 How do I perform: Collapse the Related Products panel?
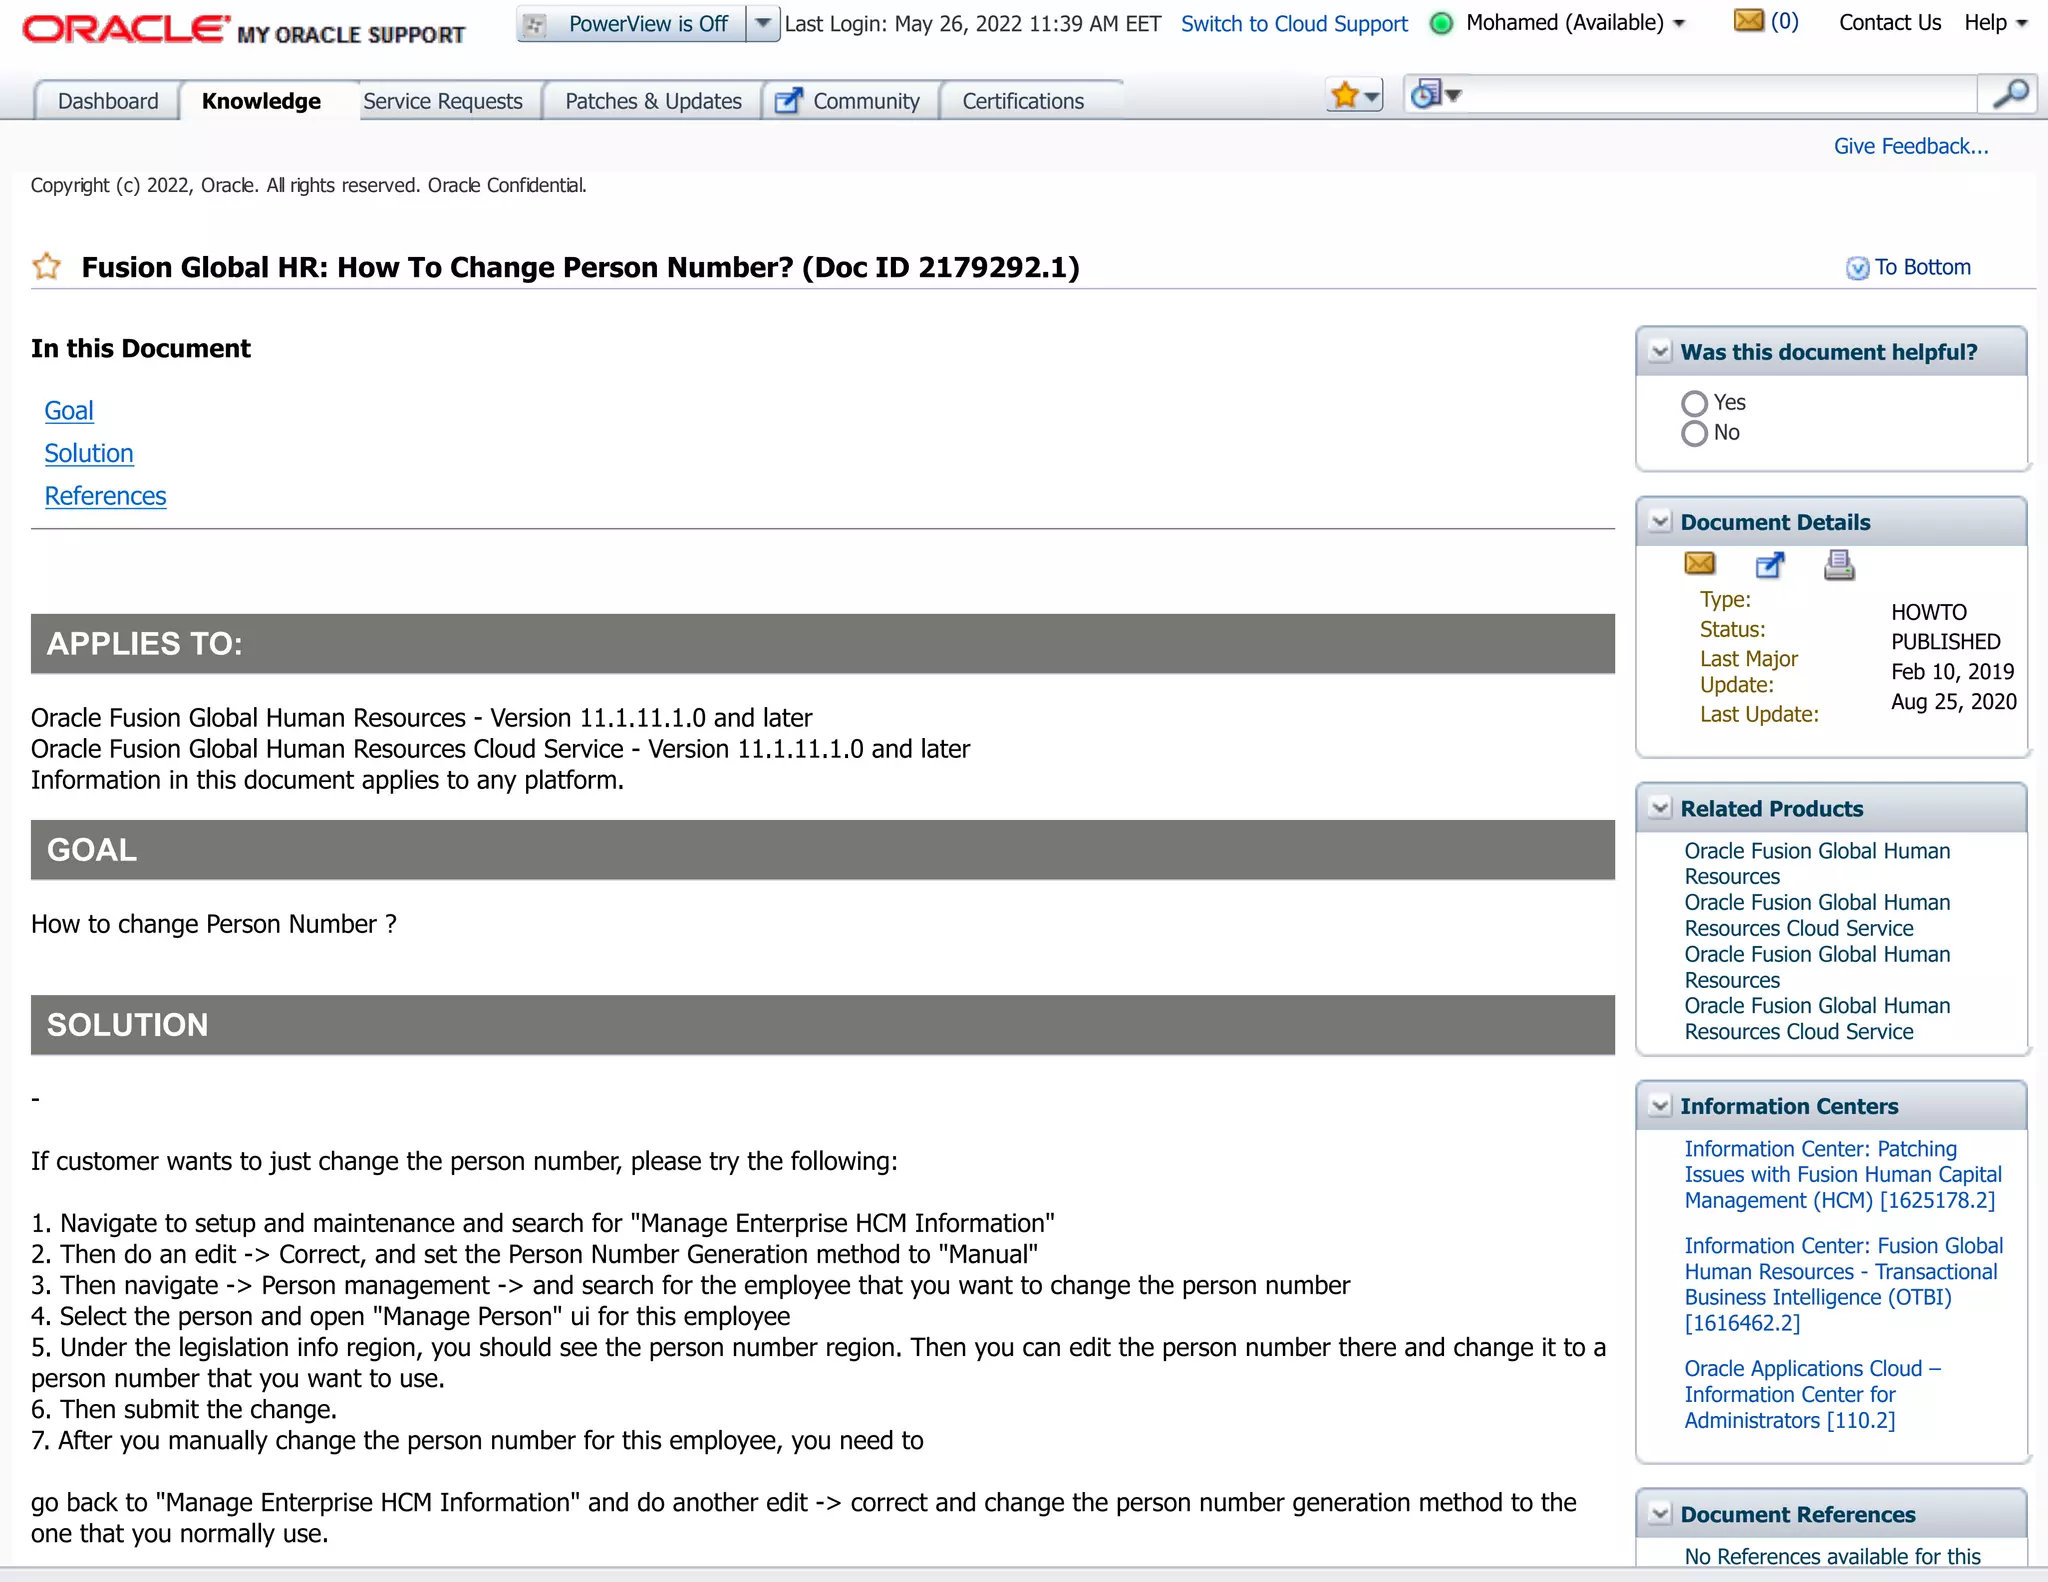tap(1660, 808)
